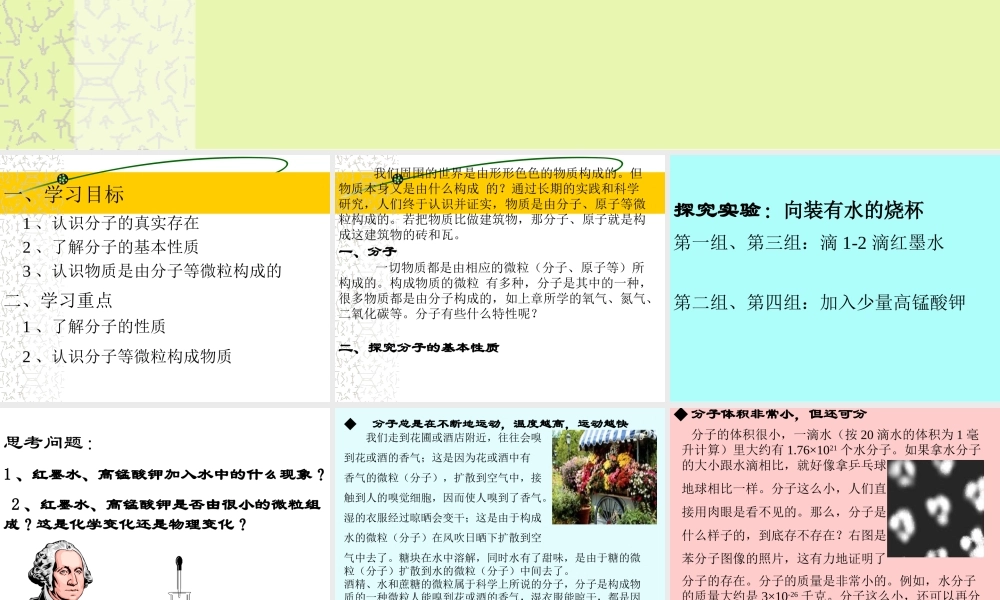Click the heading 二、探究分子的基本性质
The width and height of the screenshot is (1000, 600).
tap(419, 348)
